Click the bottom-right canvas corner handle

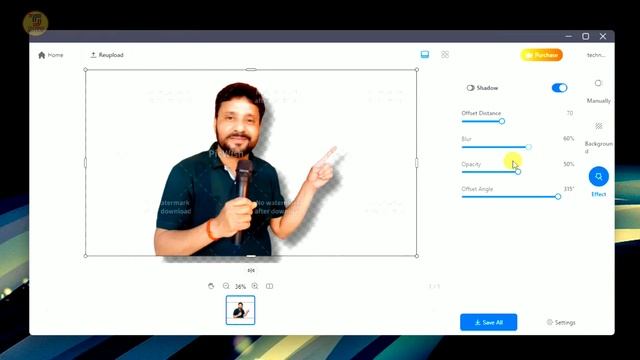pyautogui.click(x=417, y=256)
